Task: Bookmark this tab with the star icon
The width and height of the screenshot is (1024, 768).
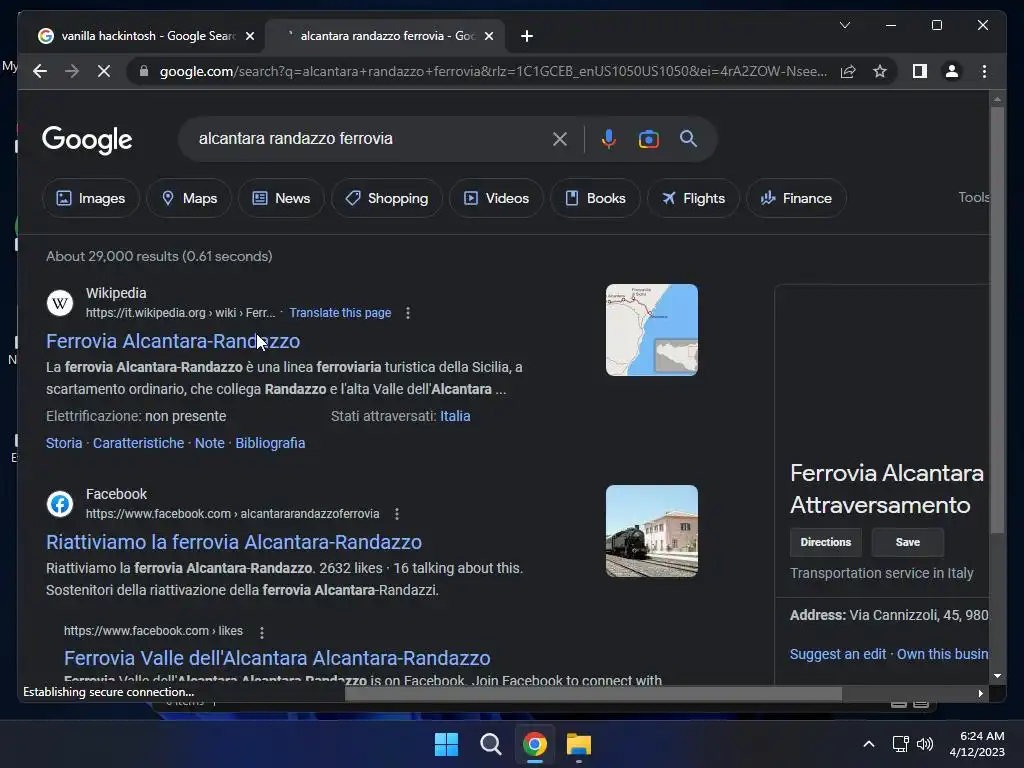Action: coord(880,71)
